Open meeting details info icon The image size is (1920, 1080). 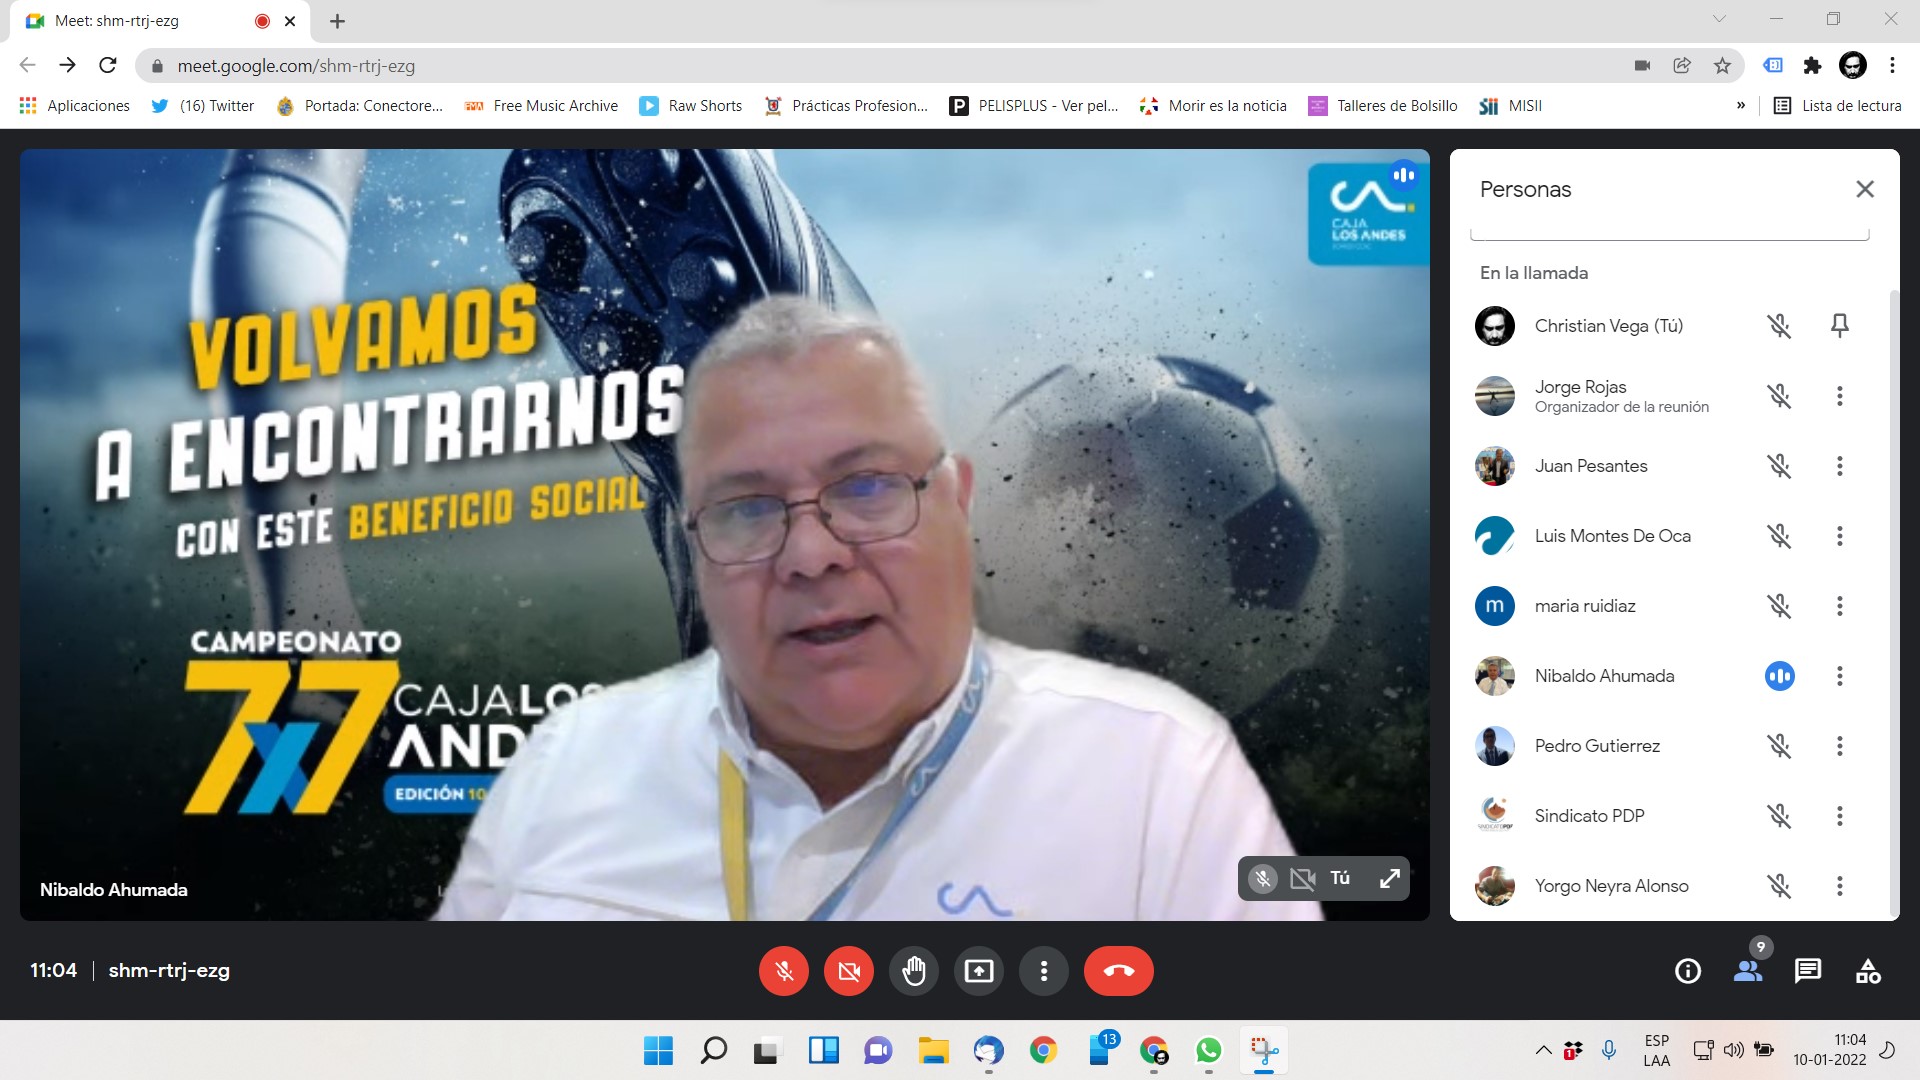[1687, 971]
